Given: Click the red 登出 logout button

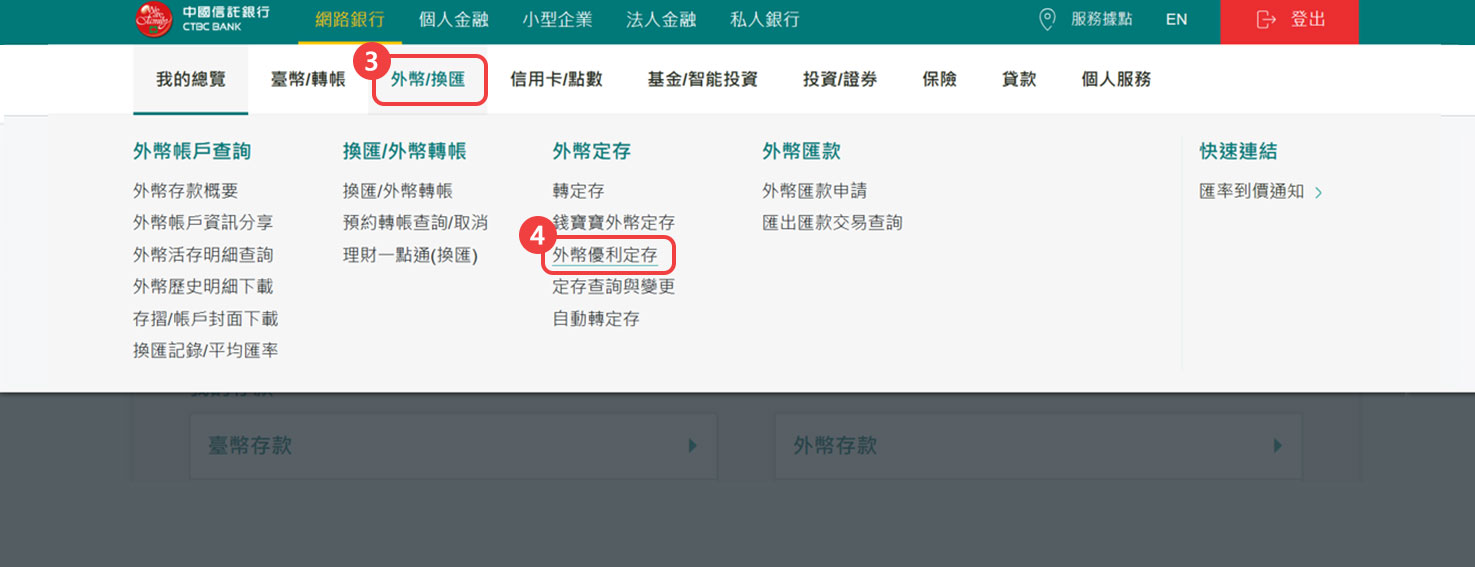Looking at the screenshot, I should coord(1289,20).
